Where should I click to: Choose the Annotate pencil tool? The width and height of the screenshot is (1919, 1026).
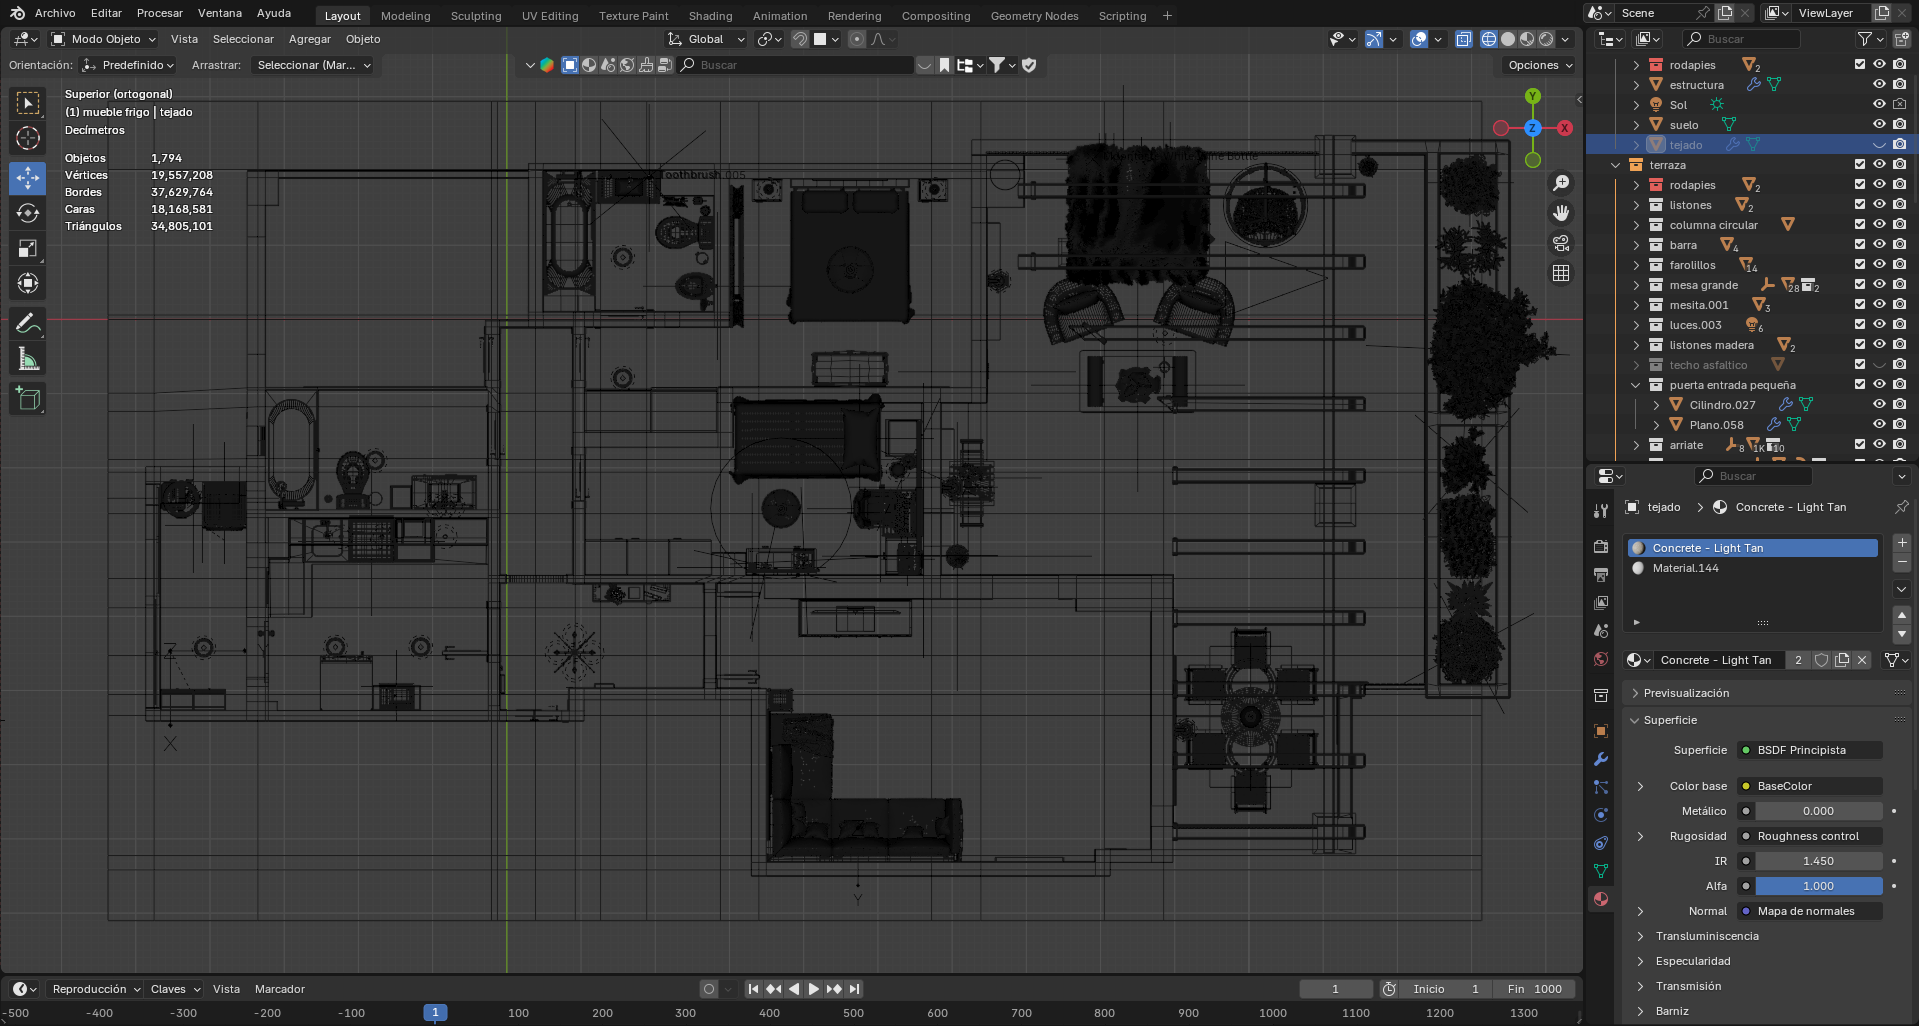coord(28,324)
